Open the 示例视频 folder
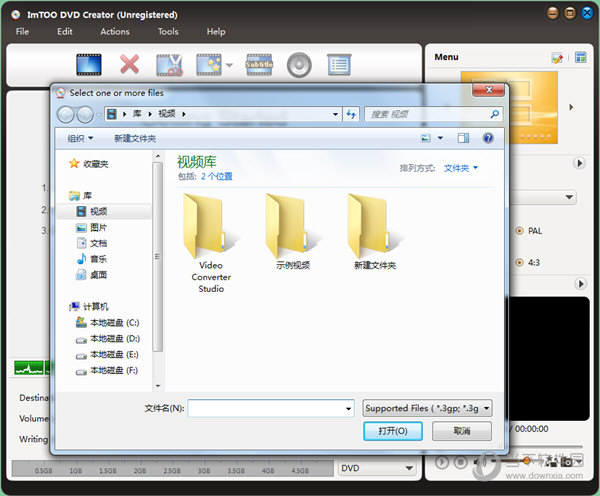 (293, 232)
